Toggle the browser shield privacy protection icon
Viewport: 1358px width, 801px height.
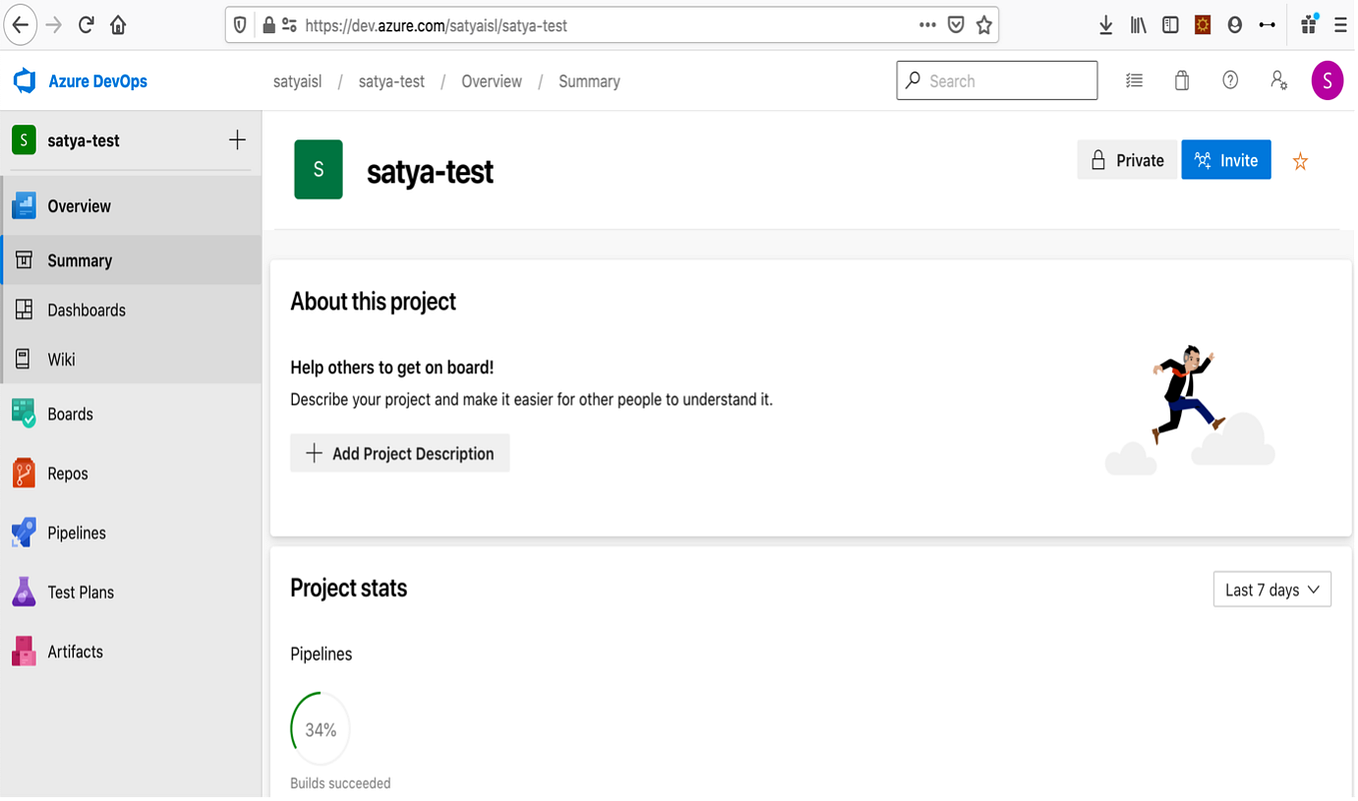click(239, 25)
